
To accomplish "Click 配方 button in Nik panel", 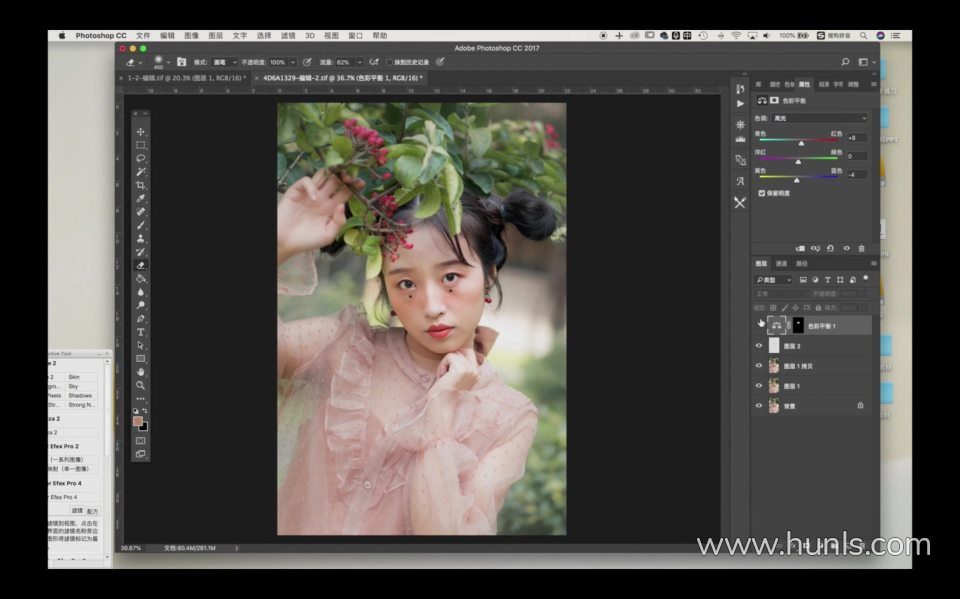I will [92, 511].
